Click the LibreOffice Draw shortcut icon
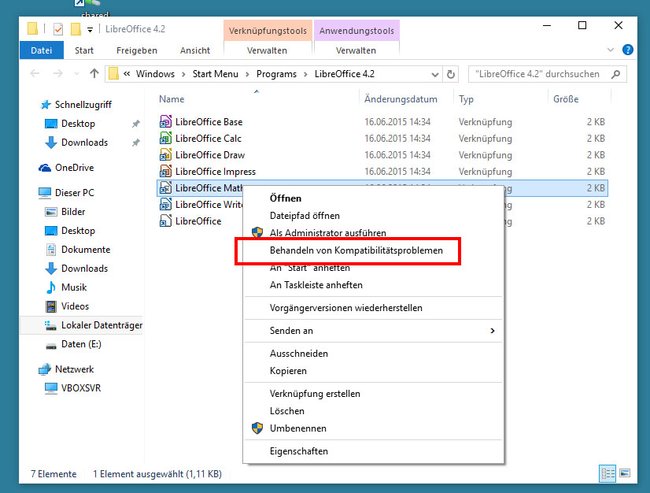 (x=165, y=155)
